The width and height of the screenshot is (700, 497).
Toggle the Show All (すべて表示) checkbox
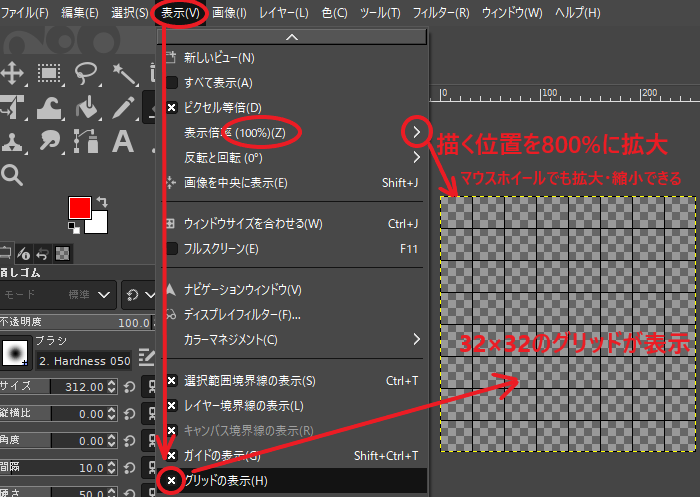tap(172, 83)
